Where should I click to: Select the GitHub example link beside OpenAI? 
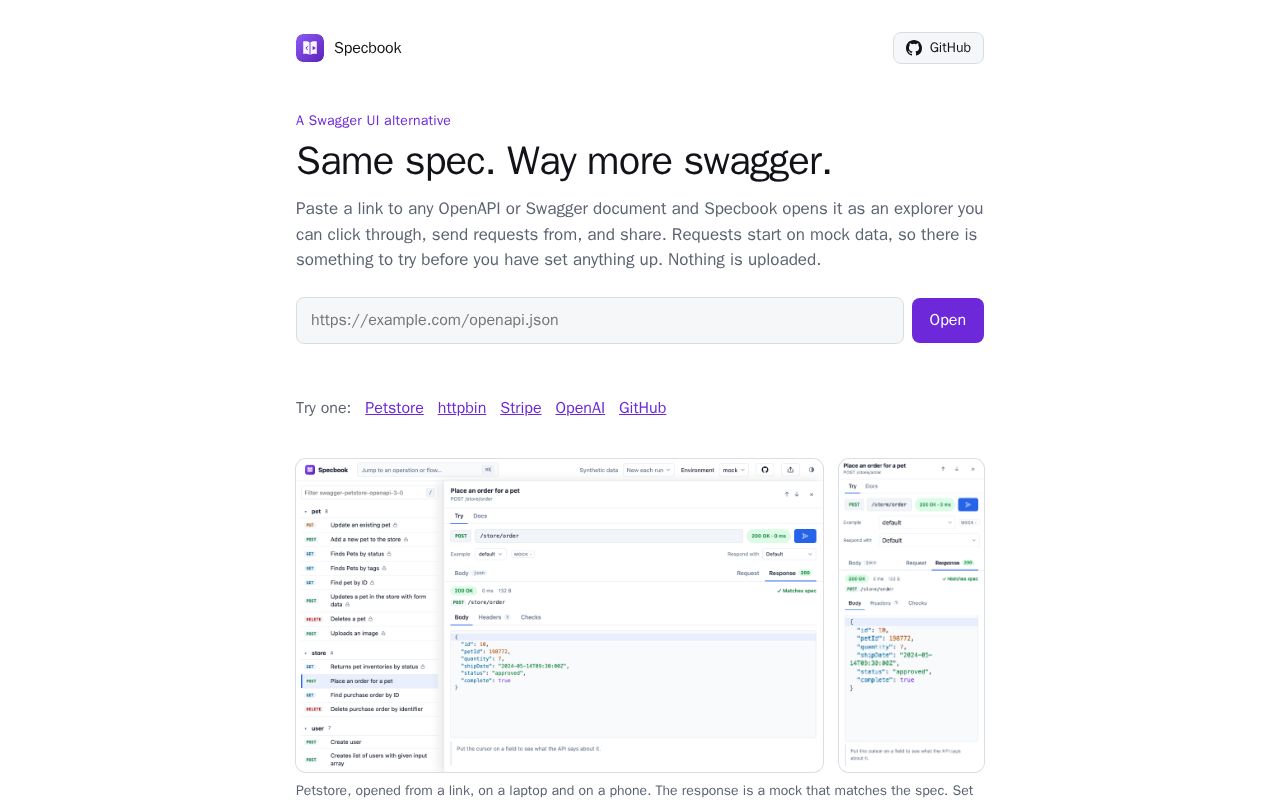tap(642, 408)
